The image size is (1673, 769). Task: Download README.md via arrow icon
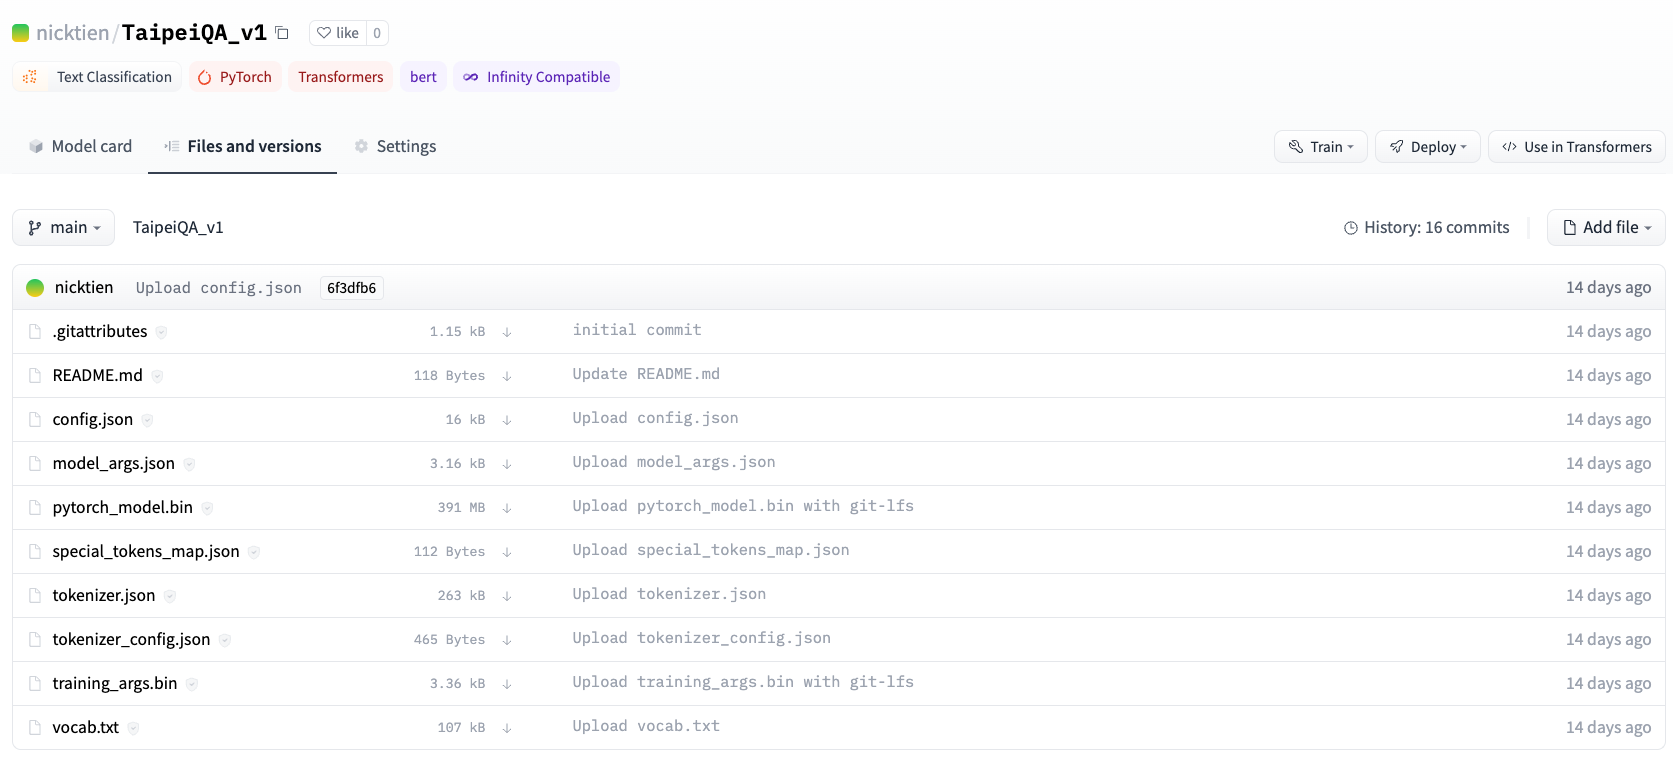[x=507, y=376]
